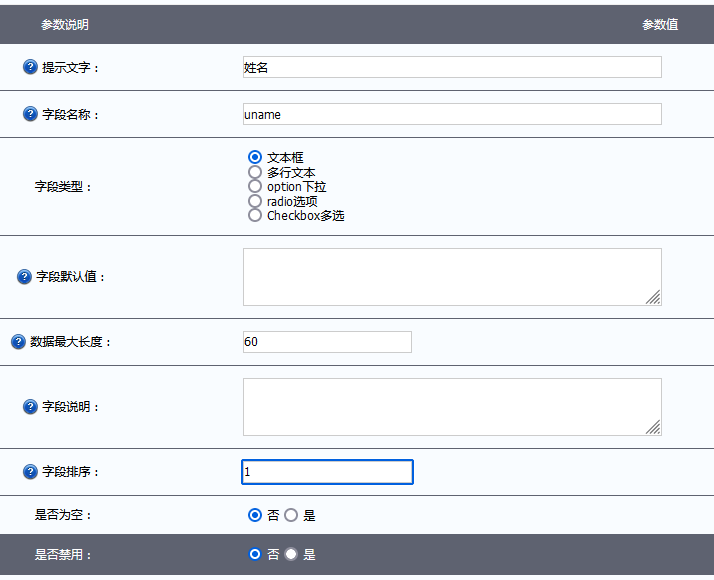Image resolution: width=714 pixels, height=580 pixels.
Task: Set 是否为空 to 否
Action: coord(255,515)
